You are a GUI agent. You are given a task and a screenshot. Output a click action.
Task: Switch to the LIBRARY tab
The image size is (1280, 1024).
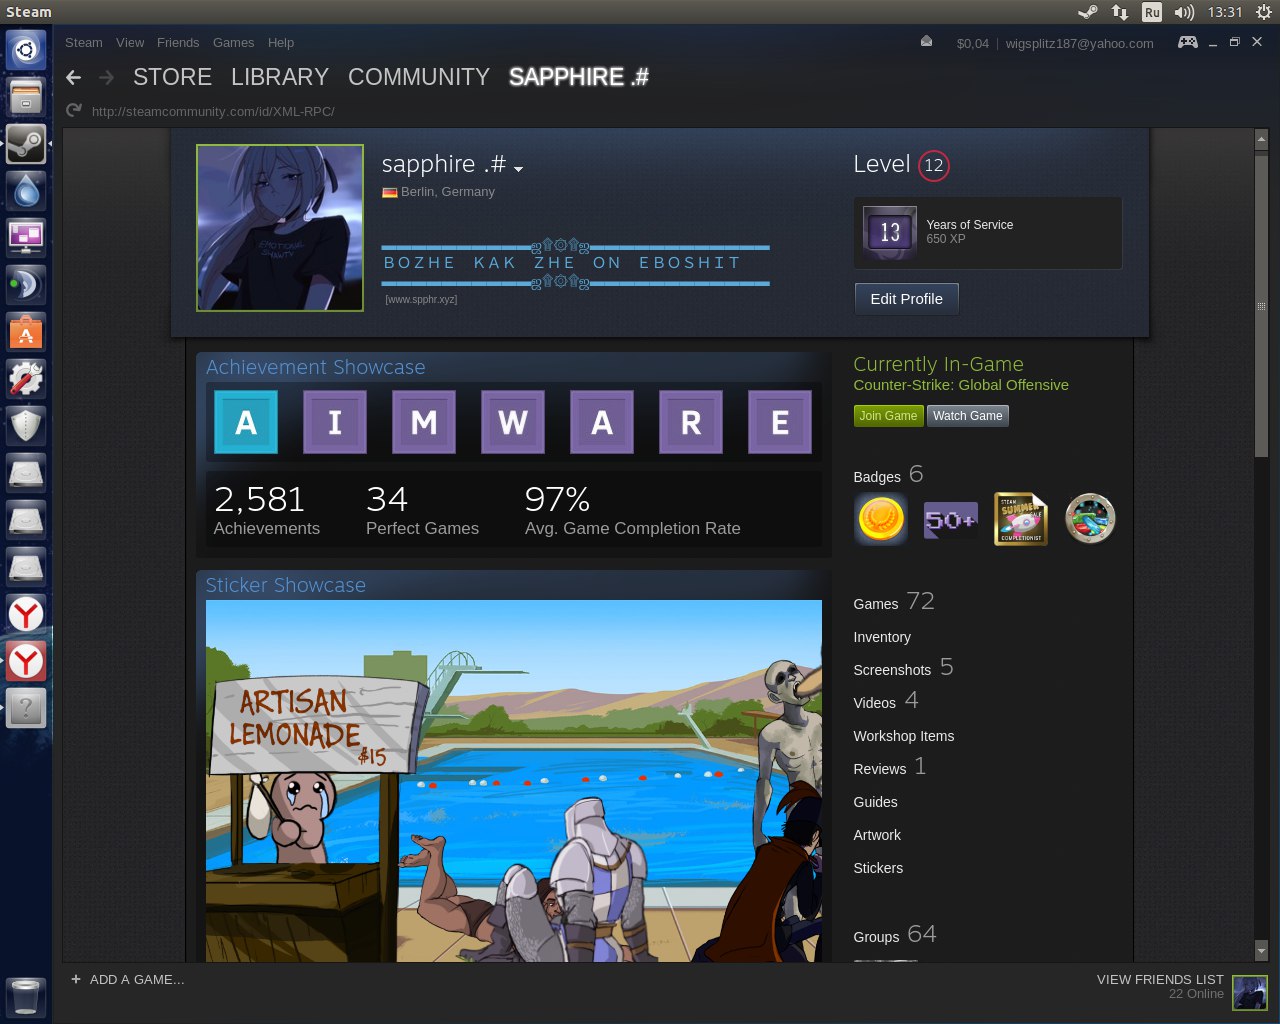click(280, 77)
